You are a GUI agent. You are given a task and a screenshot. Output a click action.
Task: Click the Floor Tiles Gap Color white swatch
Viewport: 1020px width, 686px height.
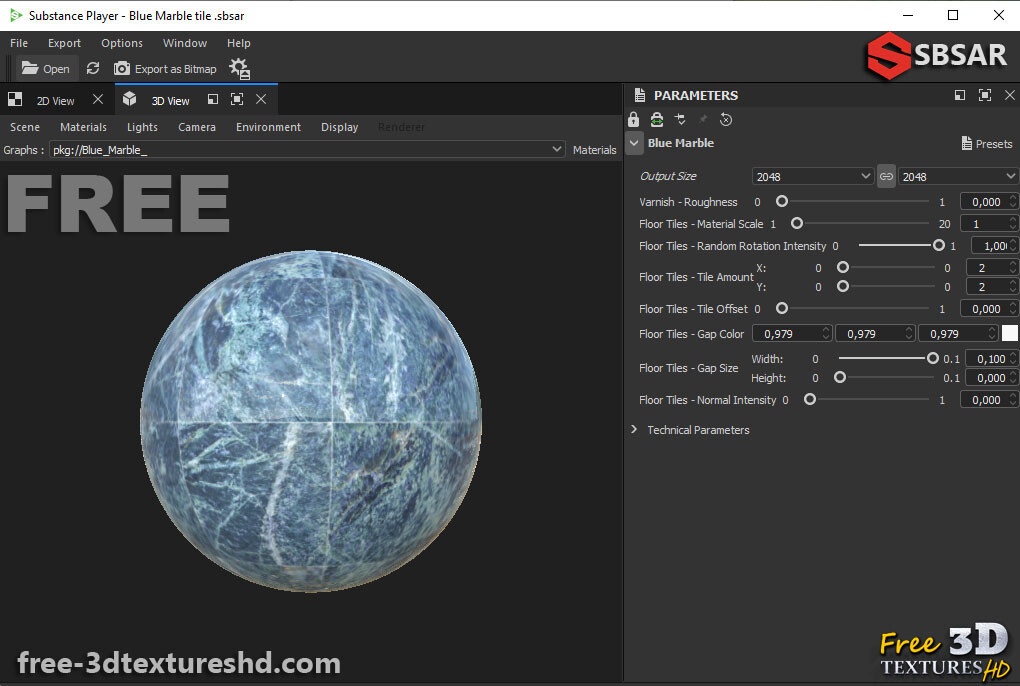point(1009,333)
